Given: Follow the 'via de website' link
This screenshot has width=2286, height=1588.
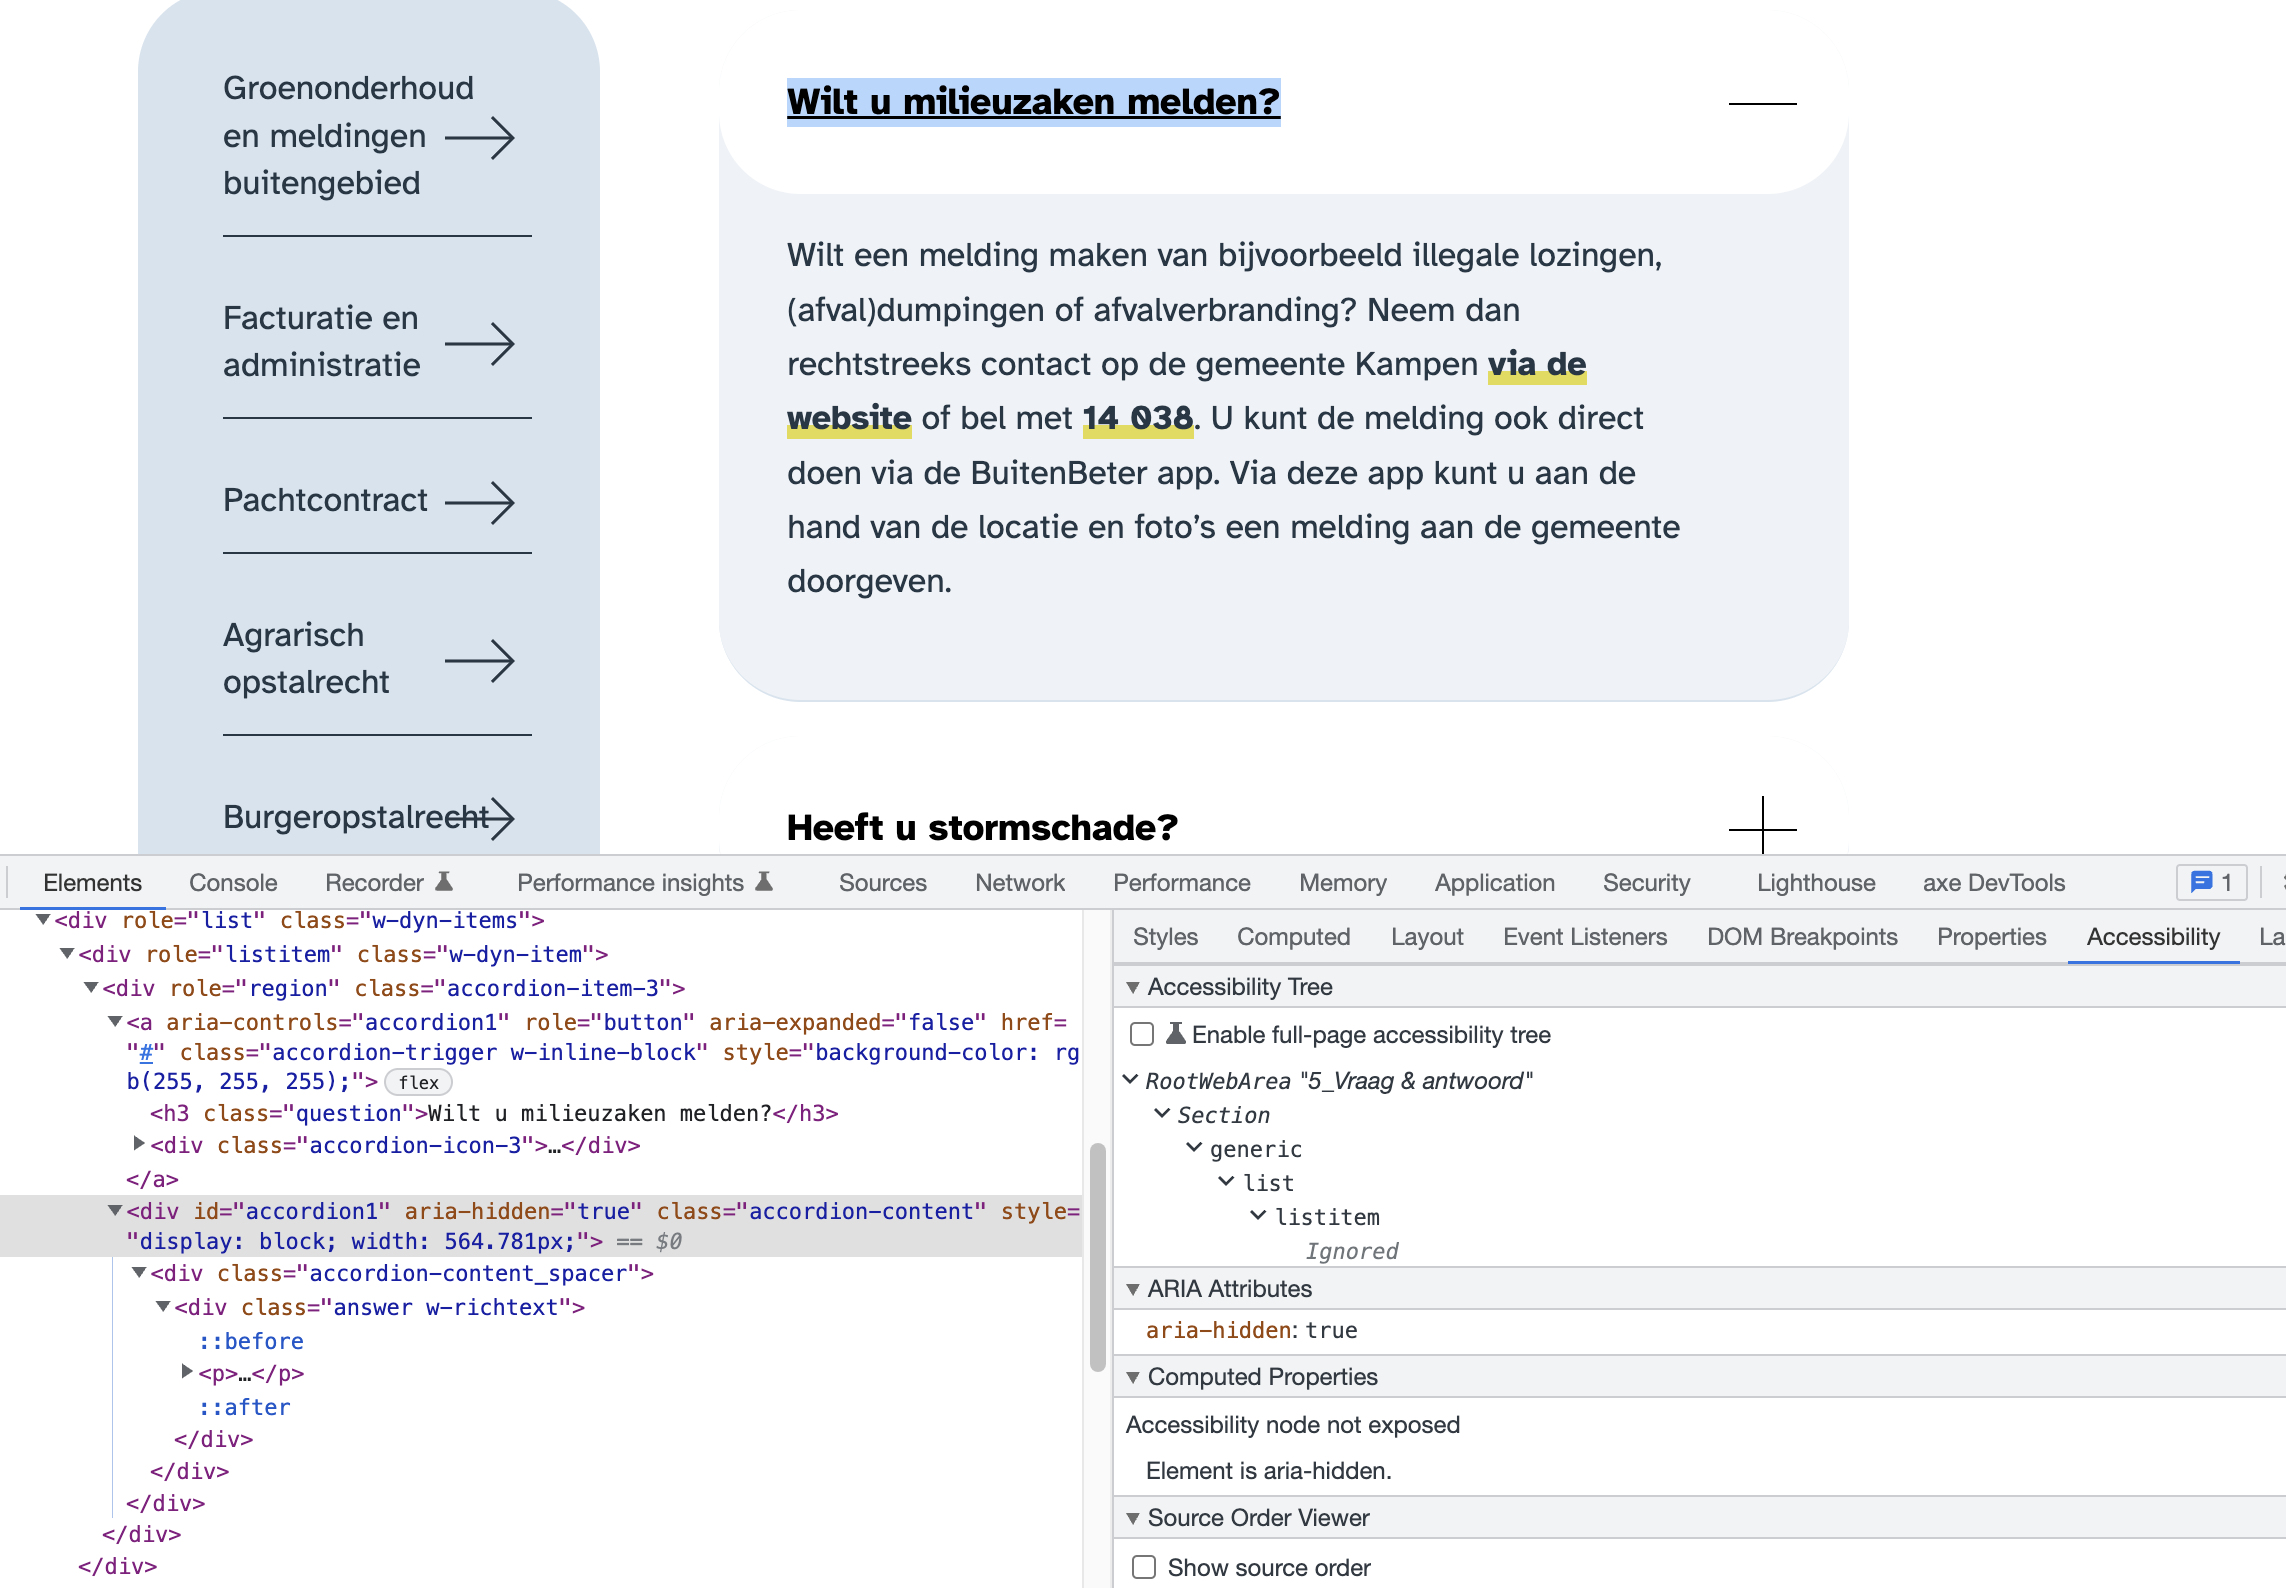Looking at the screenshot, I should click(1537, 364).
